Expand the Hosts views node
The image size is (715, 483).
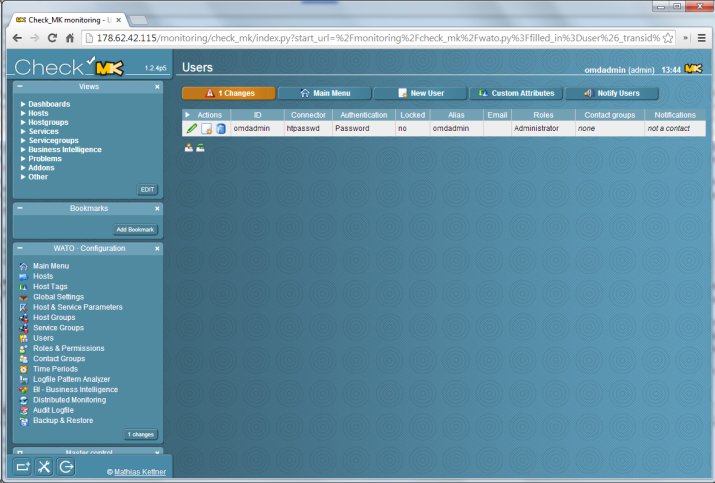[23, 113]
